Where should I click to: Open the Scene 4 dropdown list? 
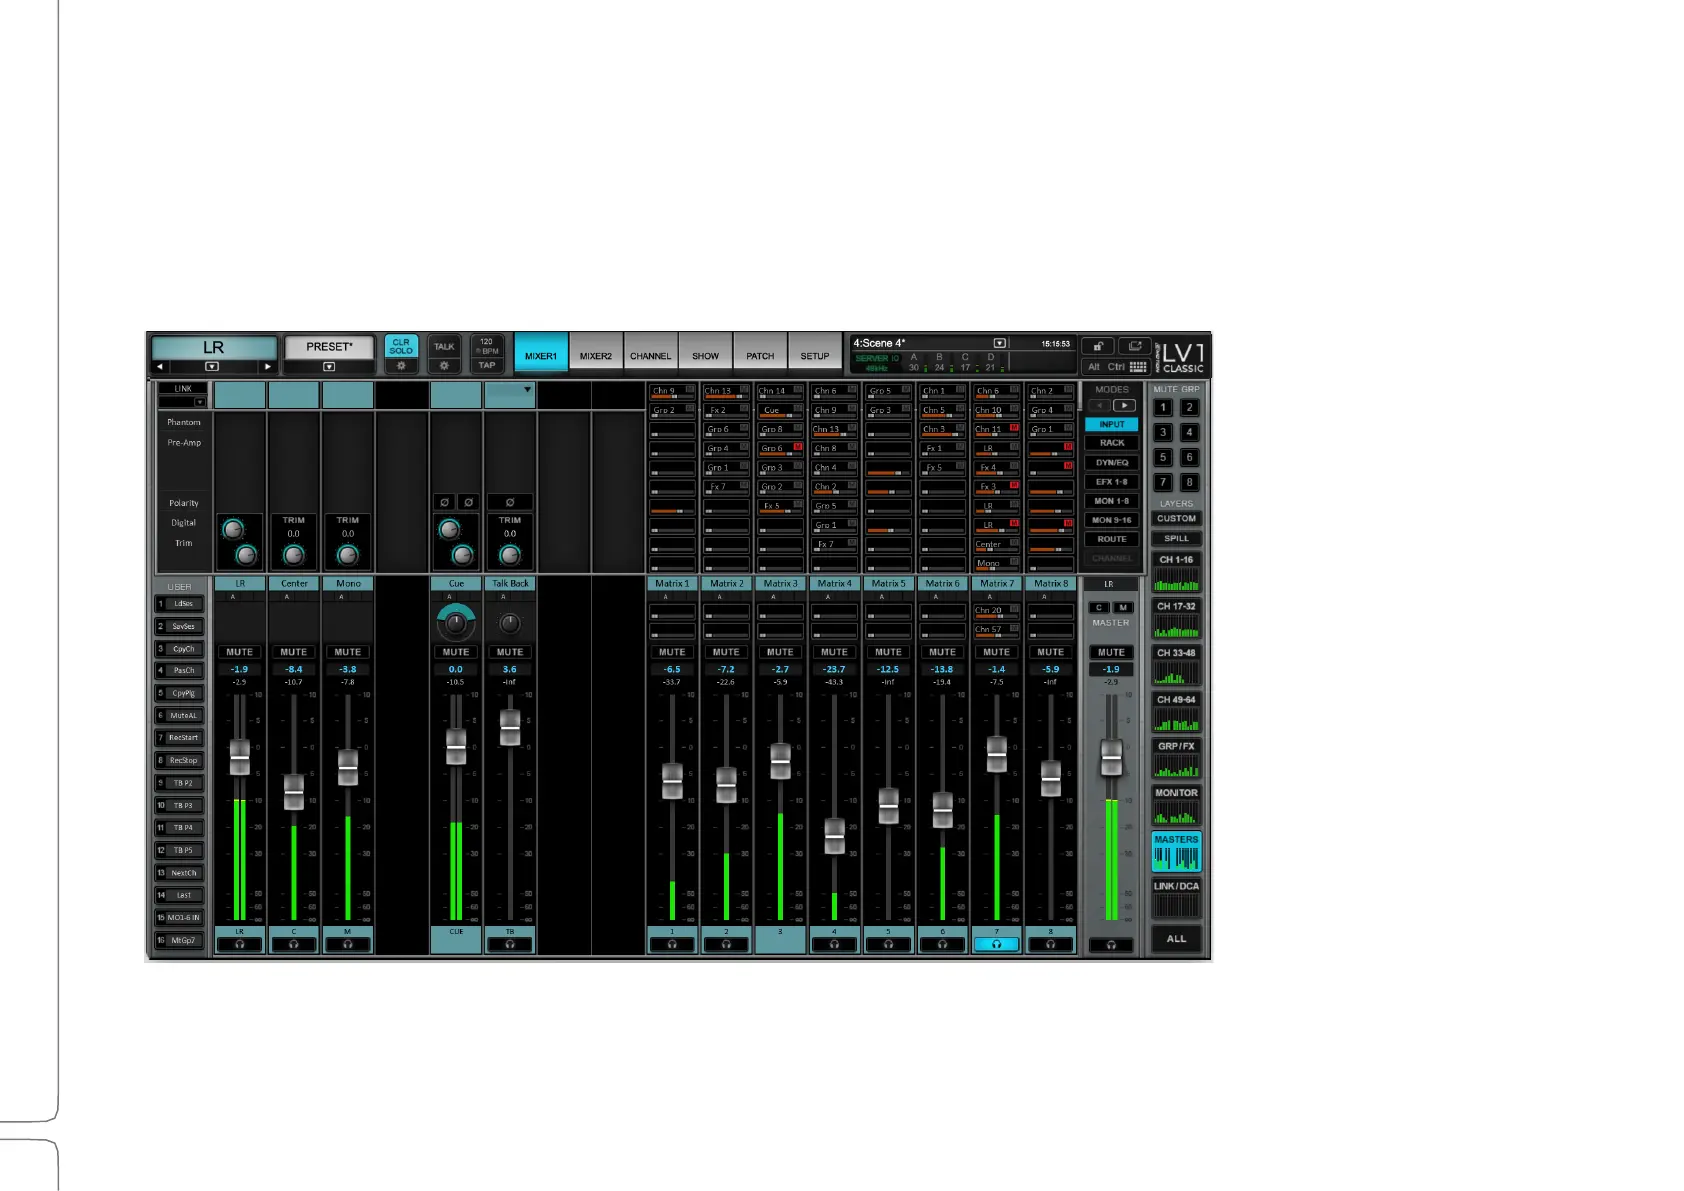(x=999, y=343)
